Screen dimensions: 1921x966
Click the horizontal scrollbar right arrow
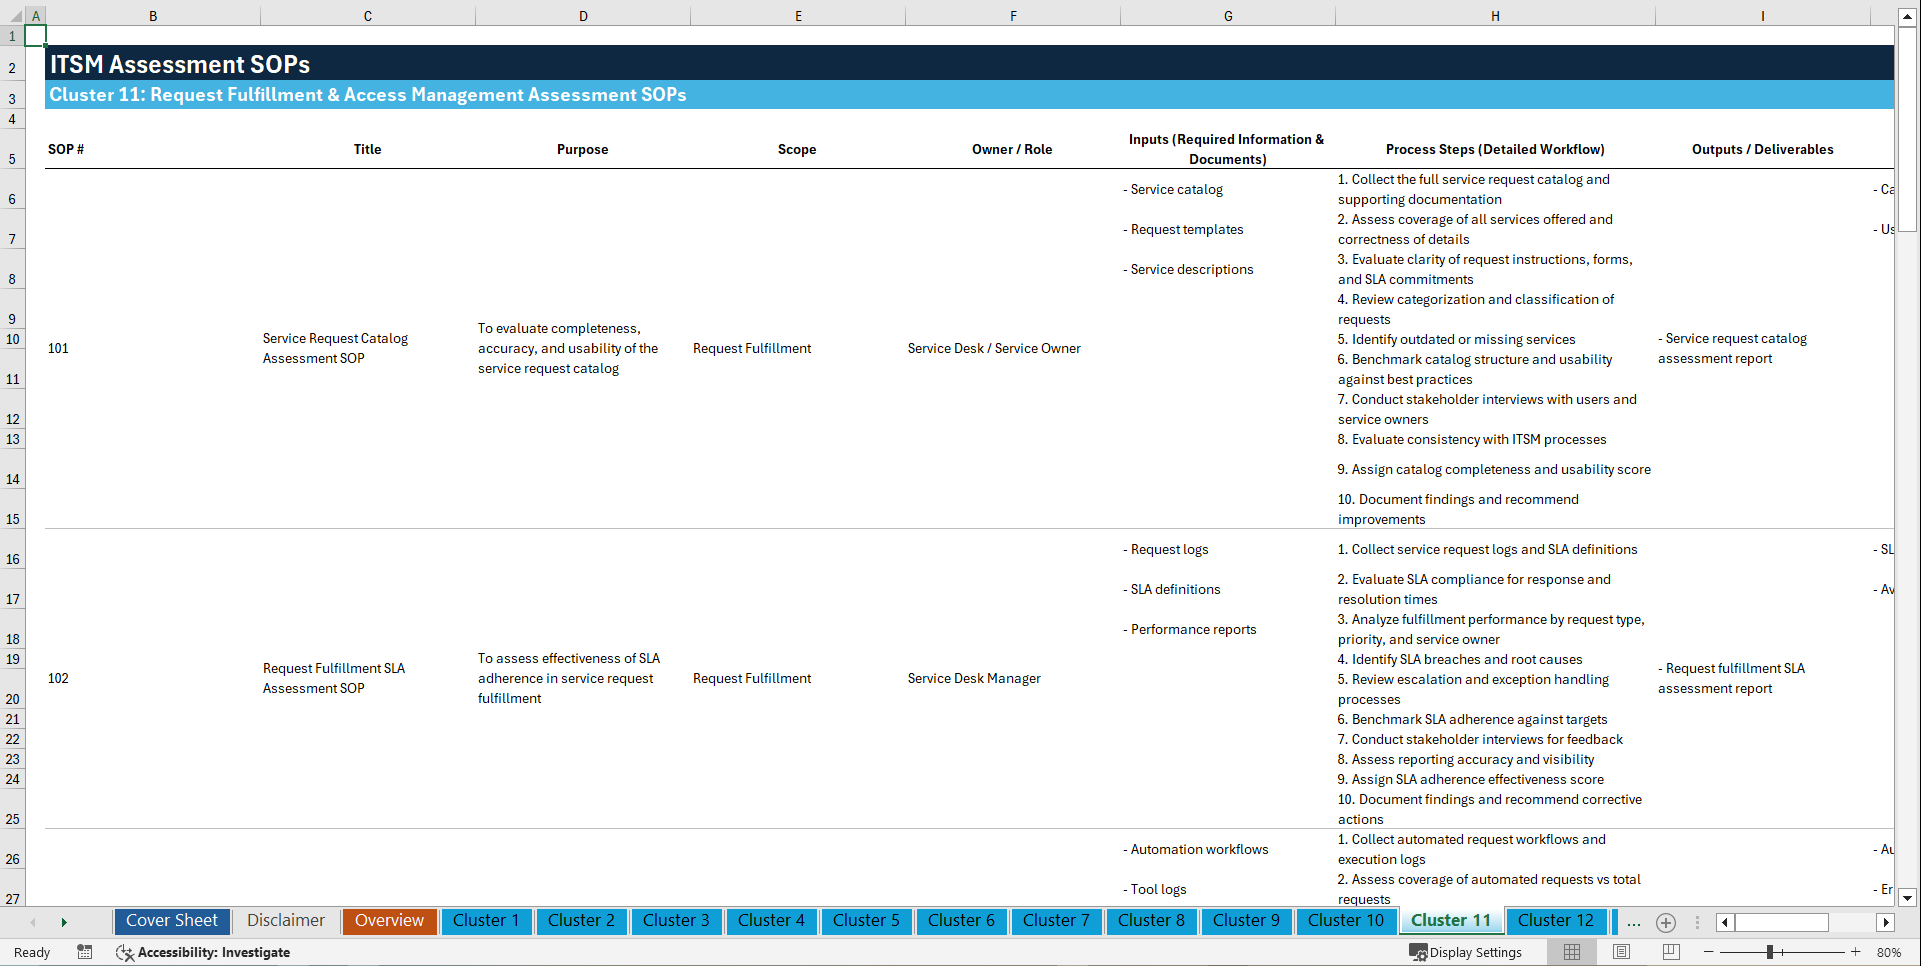click(1886, 922)
